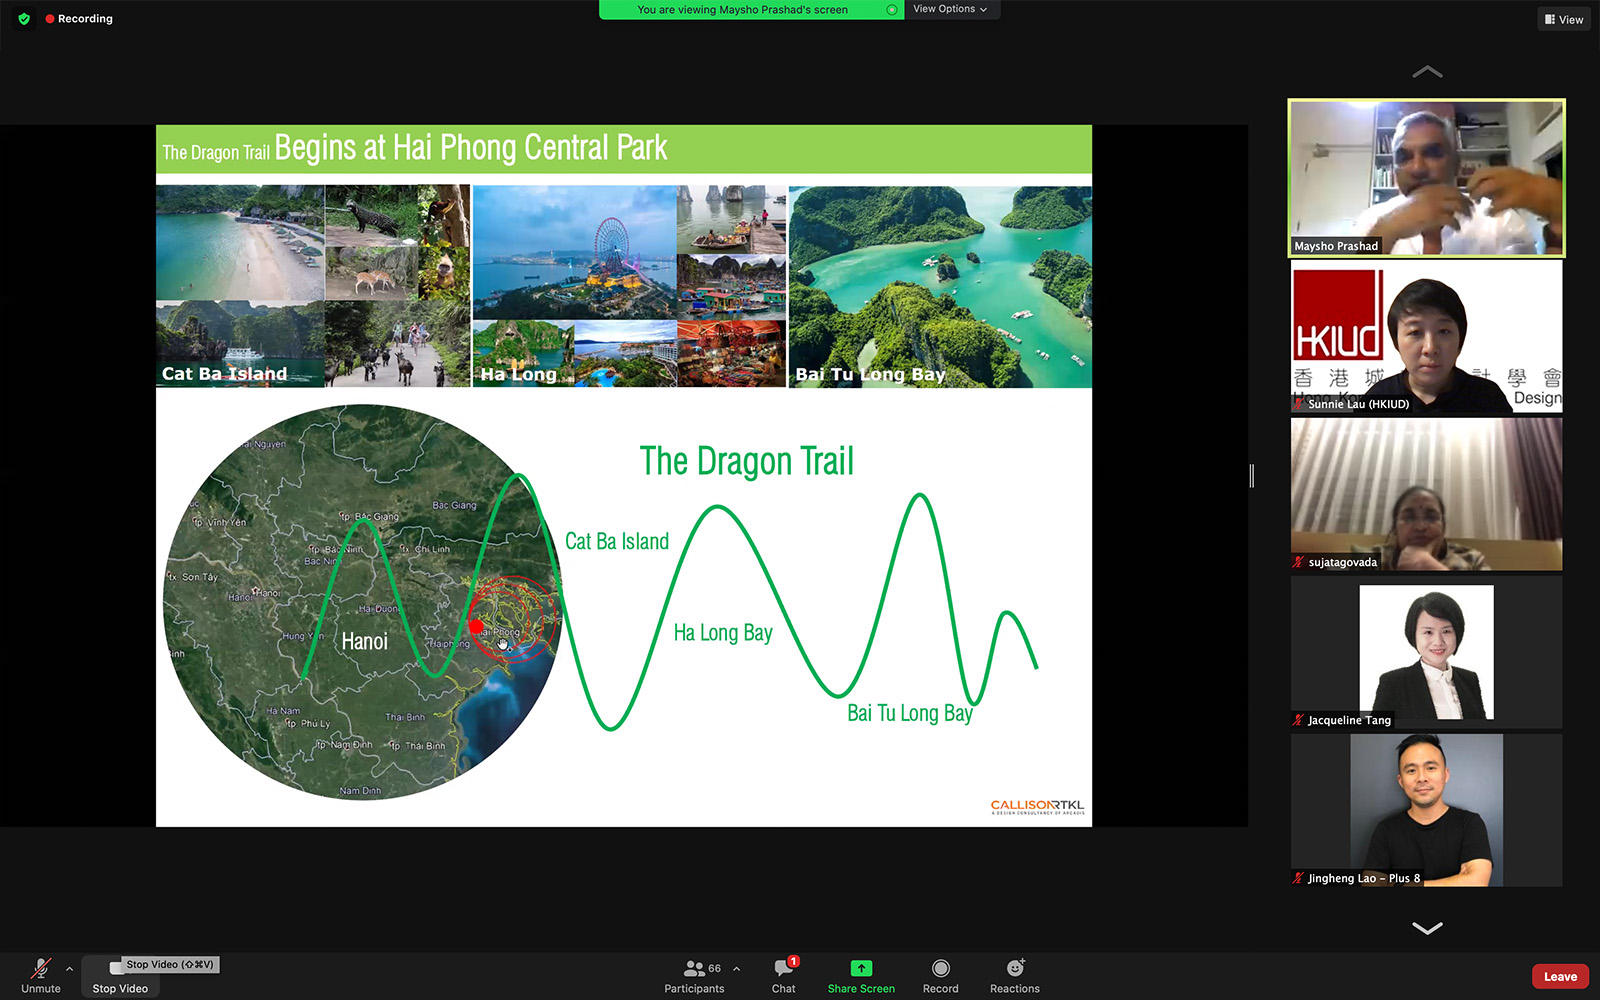Expand audio options arrow beside Unmute

click(69, 968)
